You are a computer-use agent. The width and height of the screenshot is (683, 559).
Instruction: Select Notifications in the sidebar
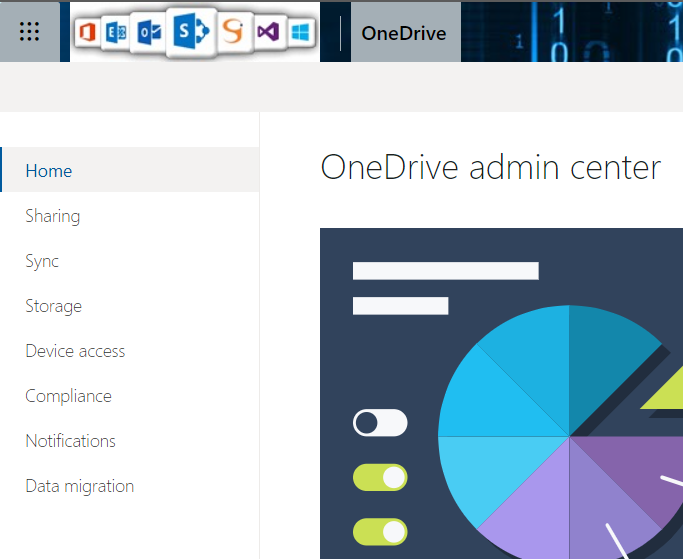click(70, 441)
